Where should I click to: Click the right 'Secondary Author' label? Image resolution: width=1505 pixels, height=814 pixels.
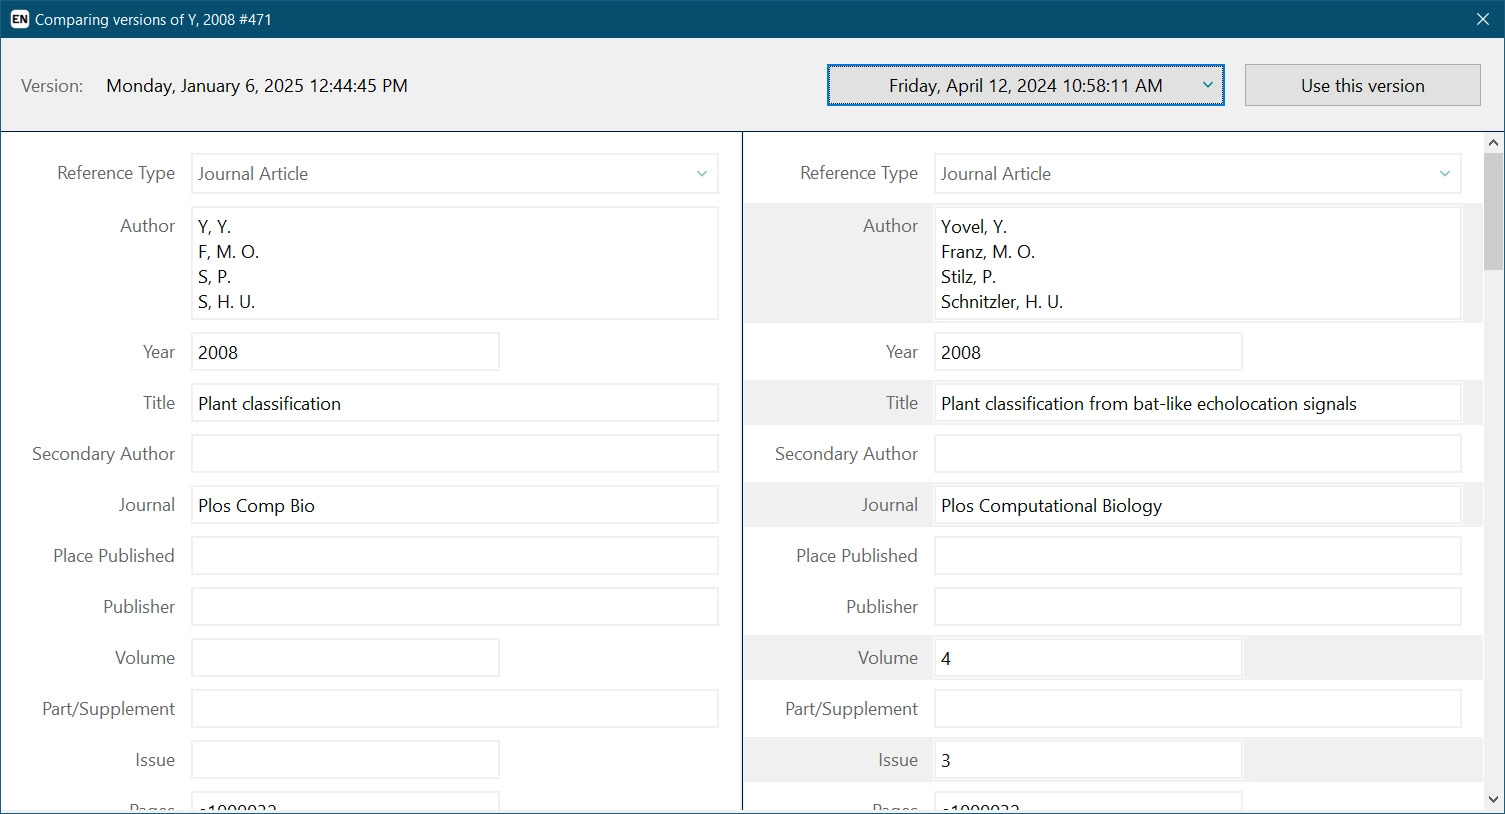tap(846, 454)
